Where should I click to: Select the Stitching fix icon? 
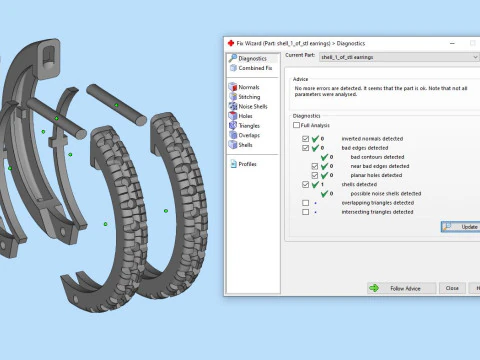click(x=233, y=97)
